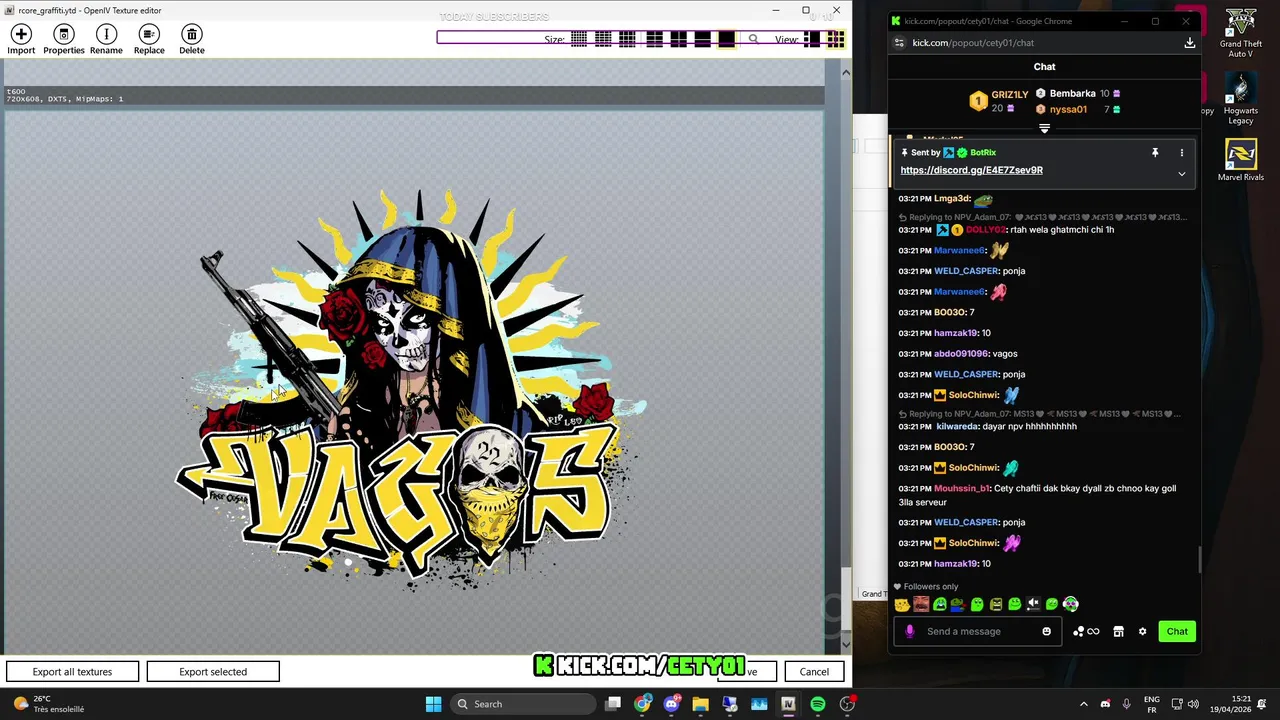This screenshot has width=1280, height=720.
Task: Click the Vagos graffiti texture preview
Action: click(414, 380)
